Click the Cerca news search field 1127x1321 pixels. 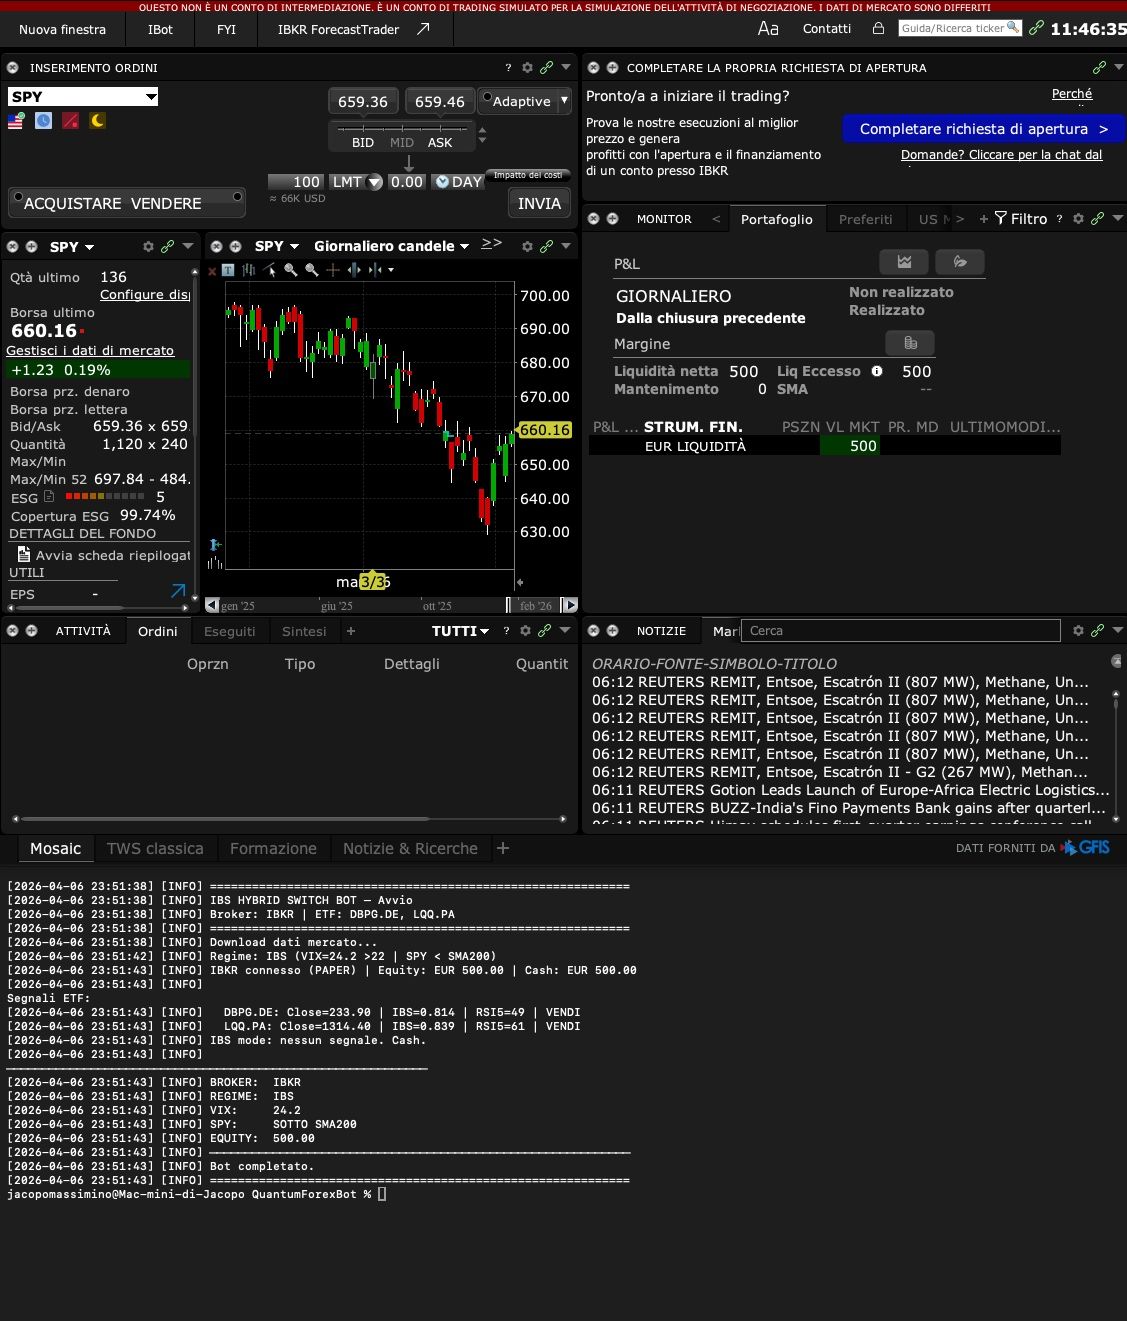click(900, 631)
